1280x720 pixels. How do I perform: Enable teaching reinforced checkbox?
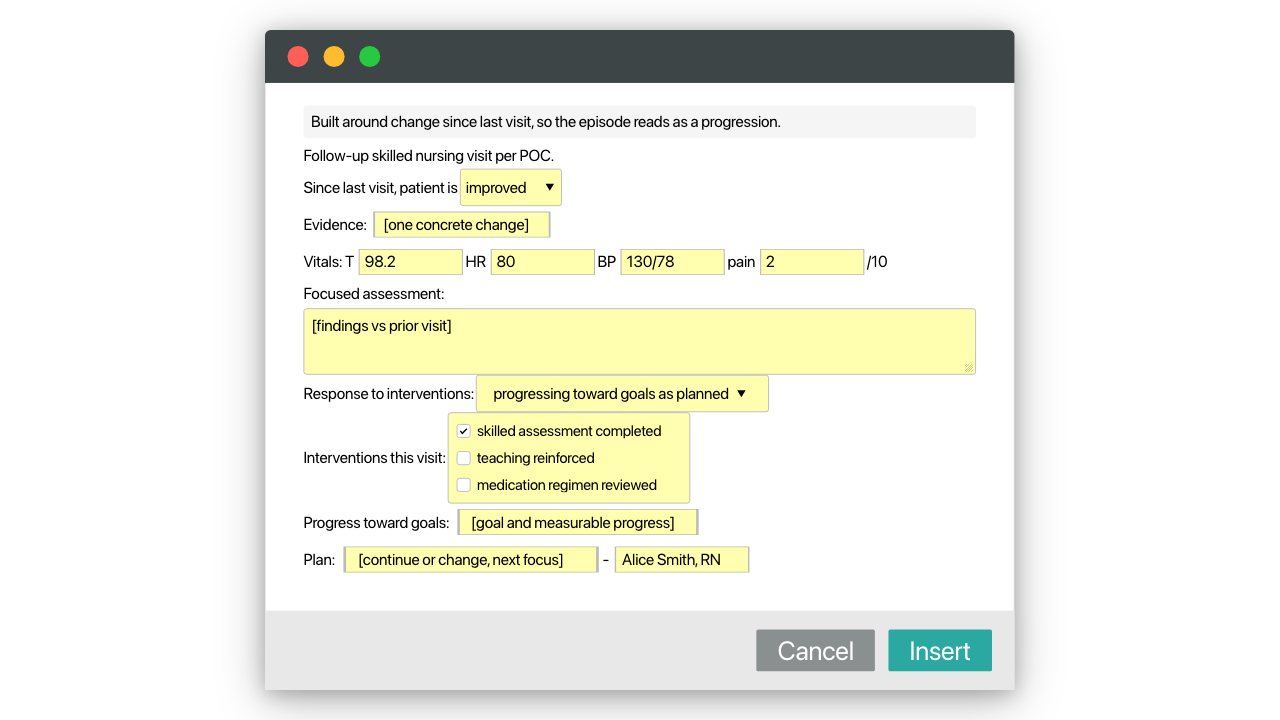(x=464, y=458)
